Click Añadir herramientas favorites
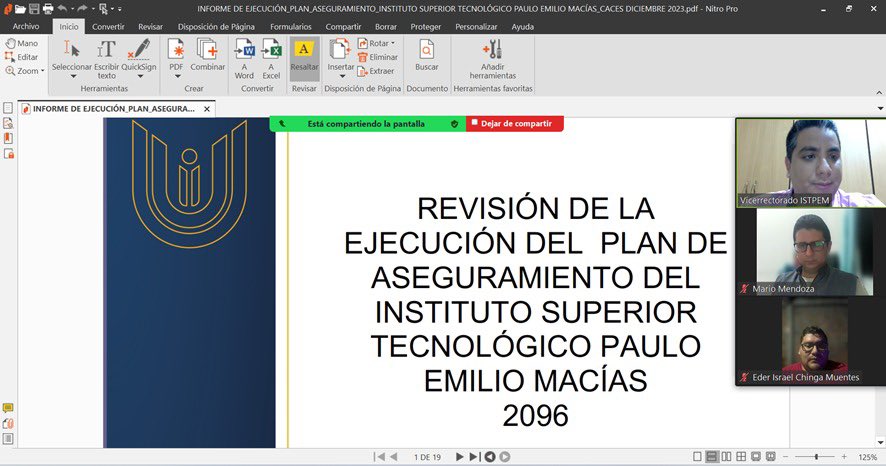 [x=493, y=59]
